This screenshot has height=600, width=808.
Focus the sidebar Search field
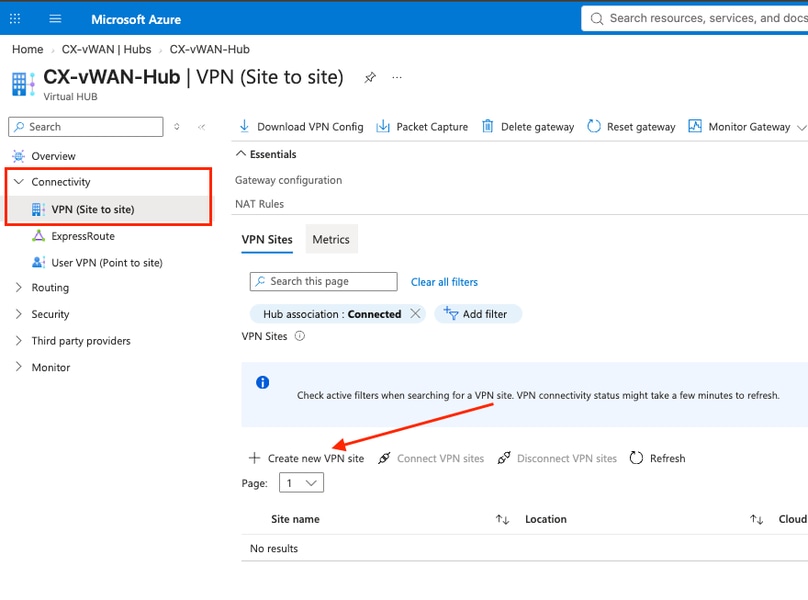pyautogui.click(x=86, y=127)
